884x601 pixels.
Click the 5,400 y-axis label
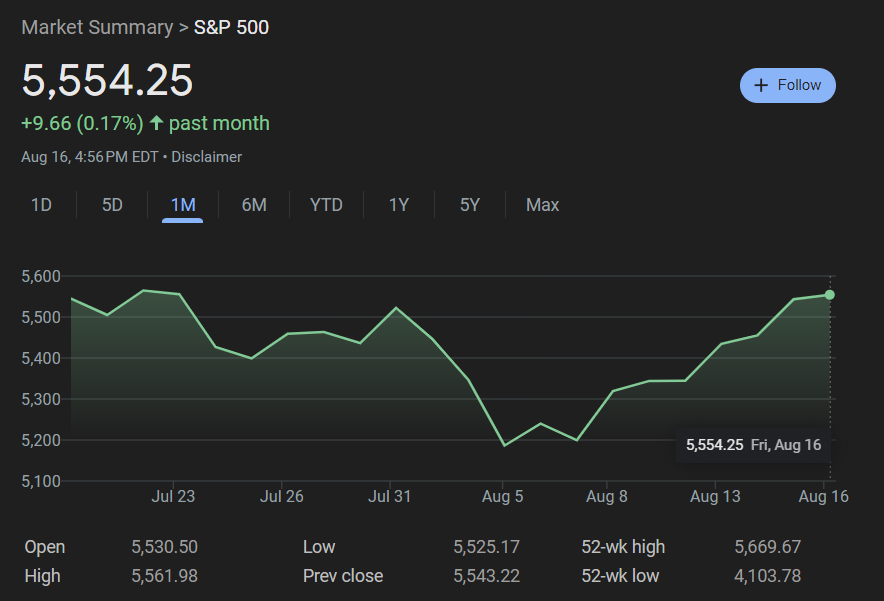41,359
